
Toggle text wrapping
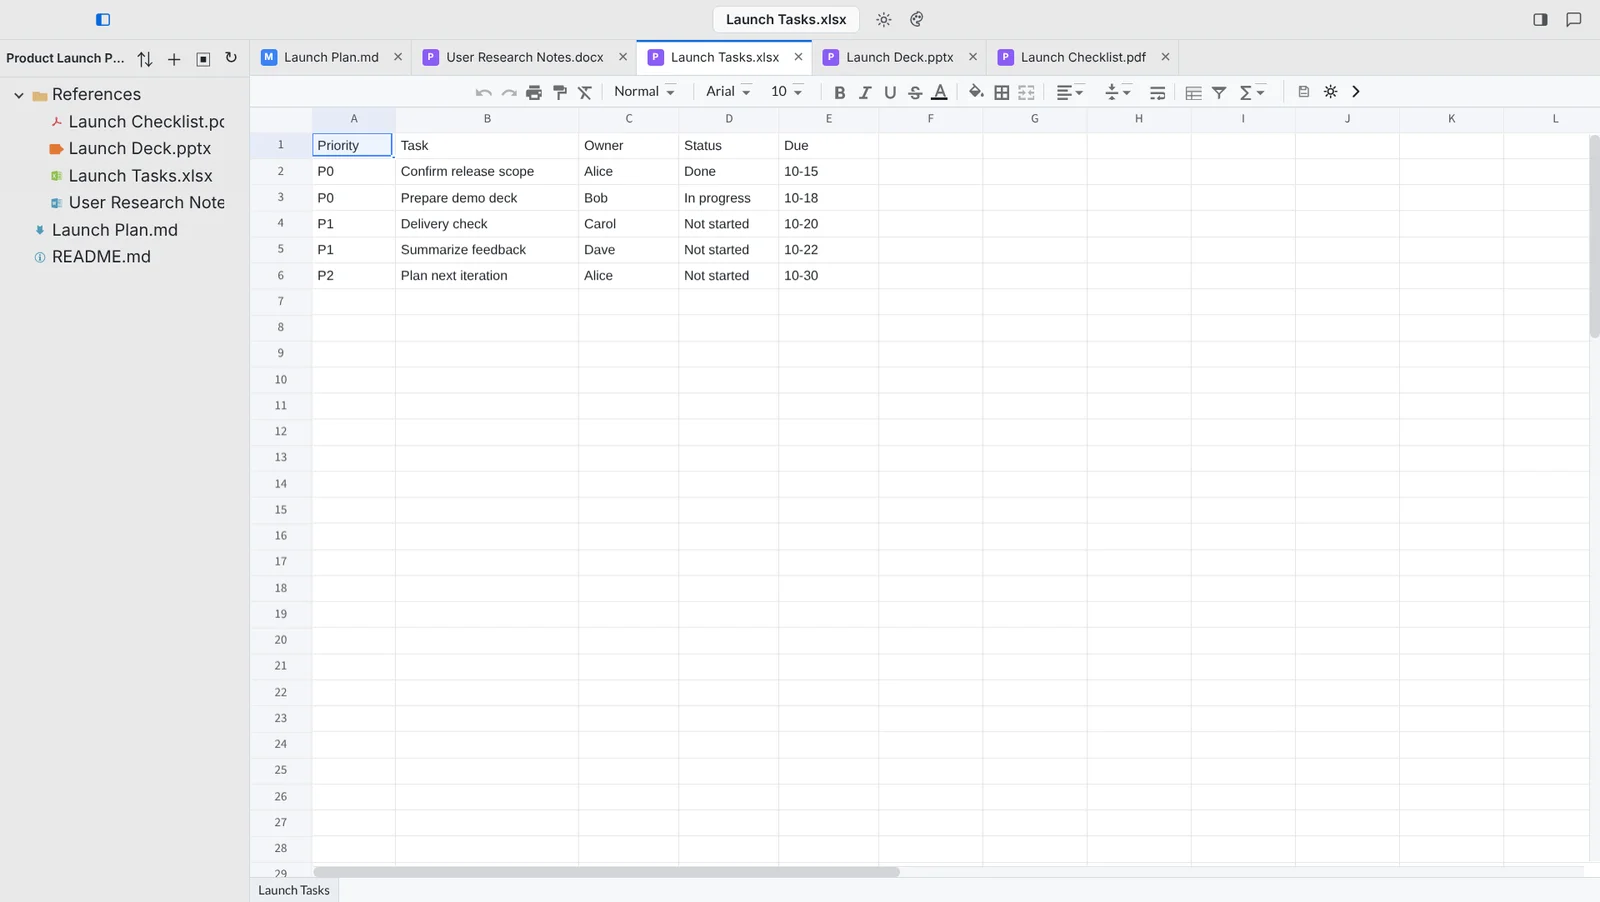pyautogui.click(x=1157, y=92)
